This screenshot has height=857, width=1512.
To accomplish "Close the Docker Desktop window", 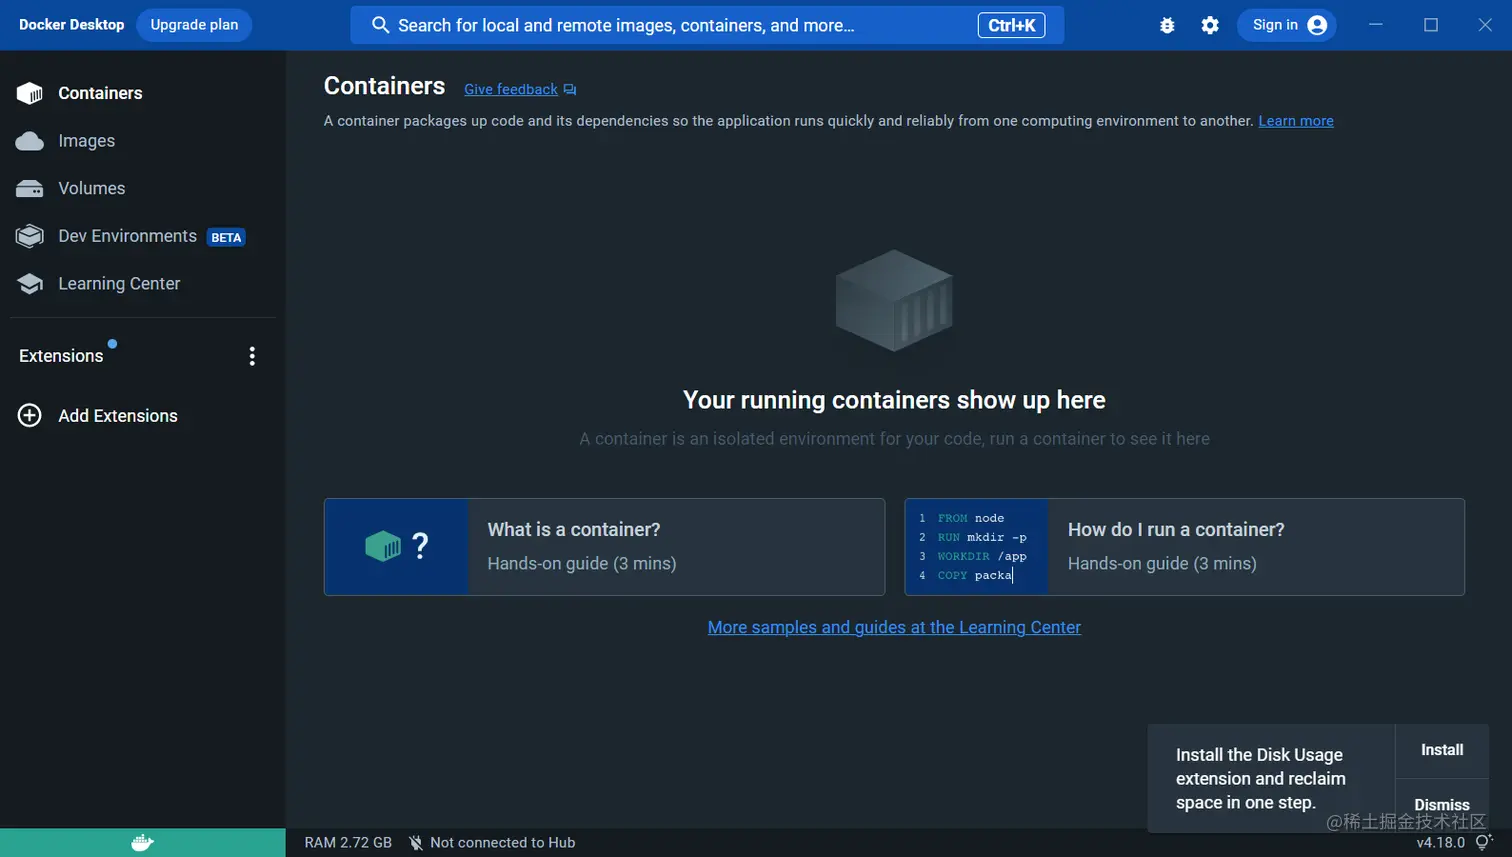I will pos(1485,25).
